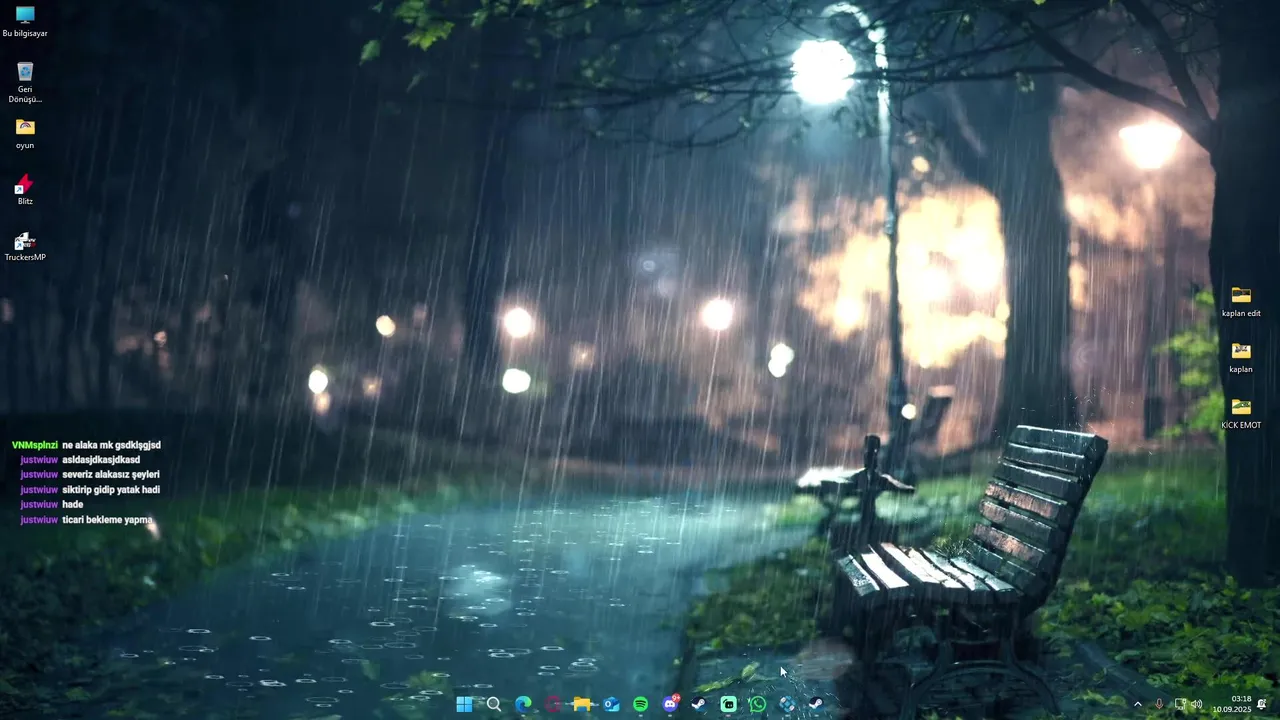The height and width of the screenshot is (720, 1280).
Task: Open File Explorer from the taskbar
Action: [582, 704]
